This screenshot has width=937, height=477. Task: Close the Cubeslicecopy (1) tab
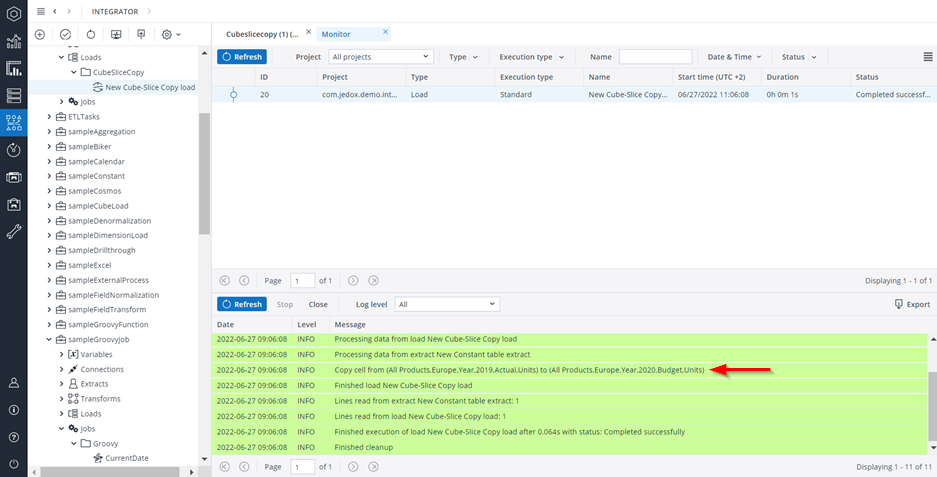click(x=308, y=32)
